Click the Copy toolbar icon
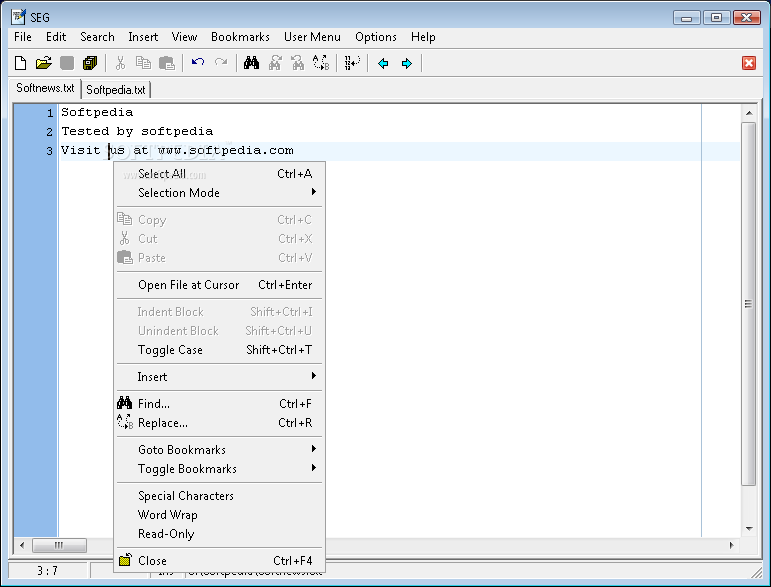The image size is (771, 587). [143, 63]
